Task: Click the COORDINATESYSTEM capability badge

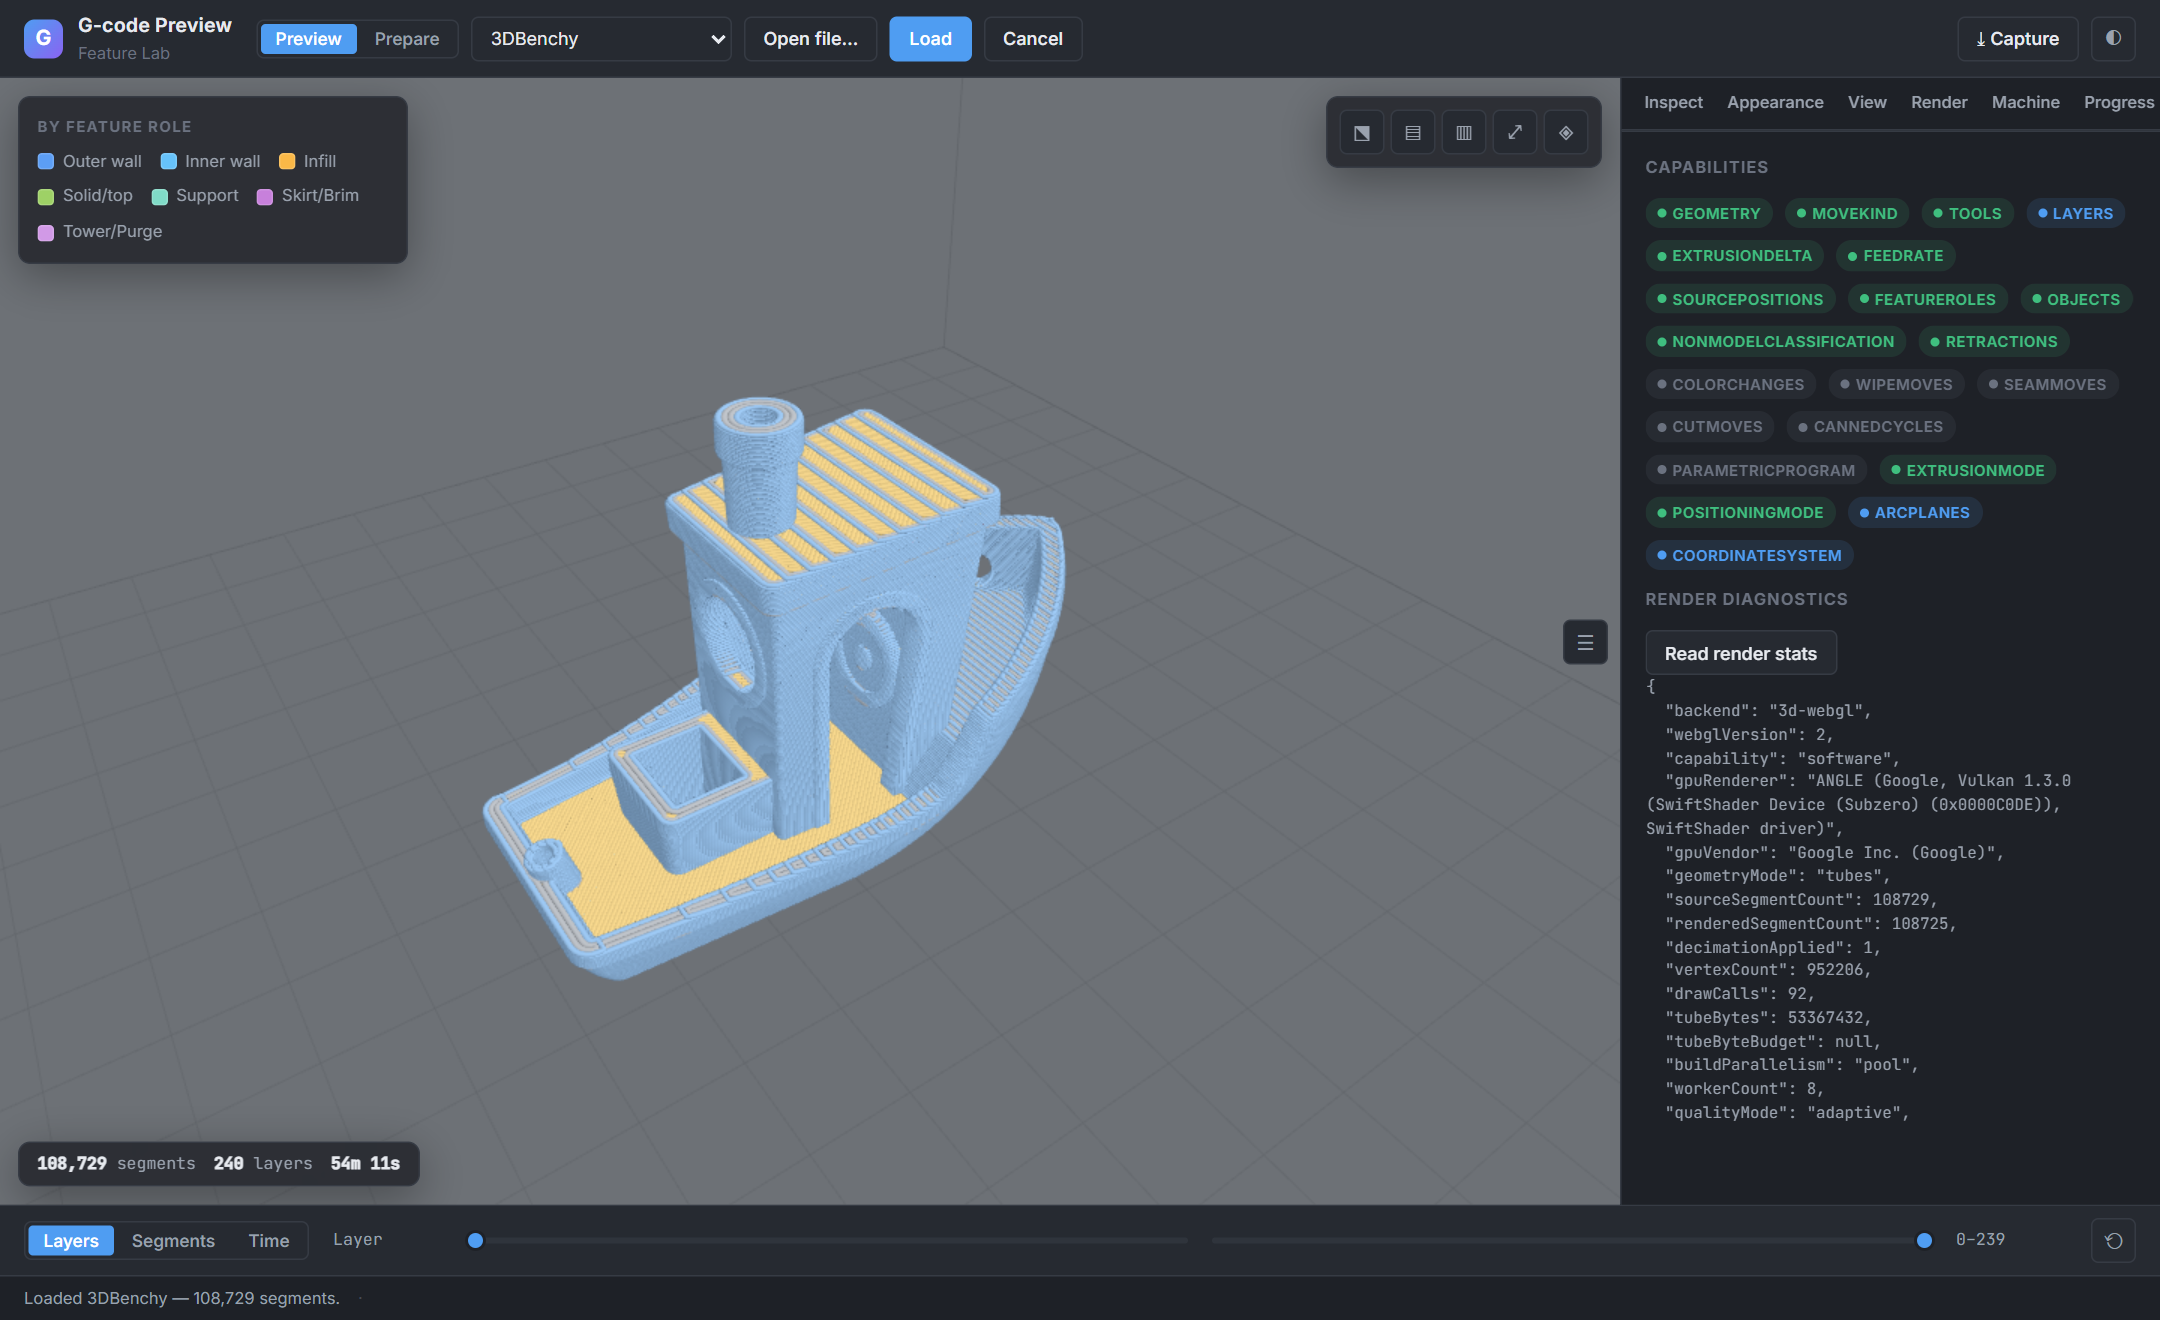Action: 1749,555
